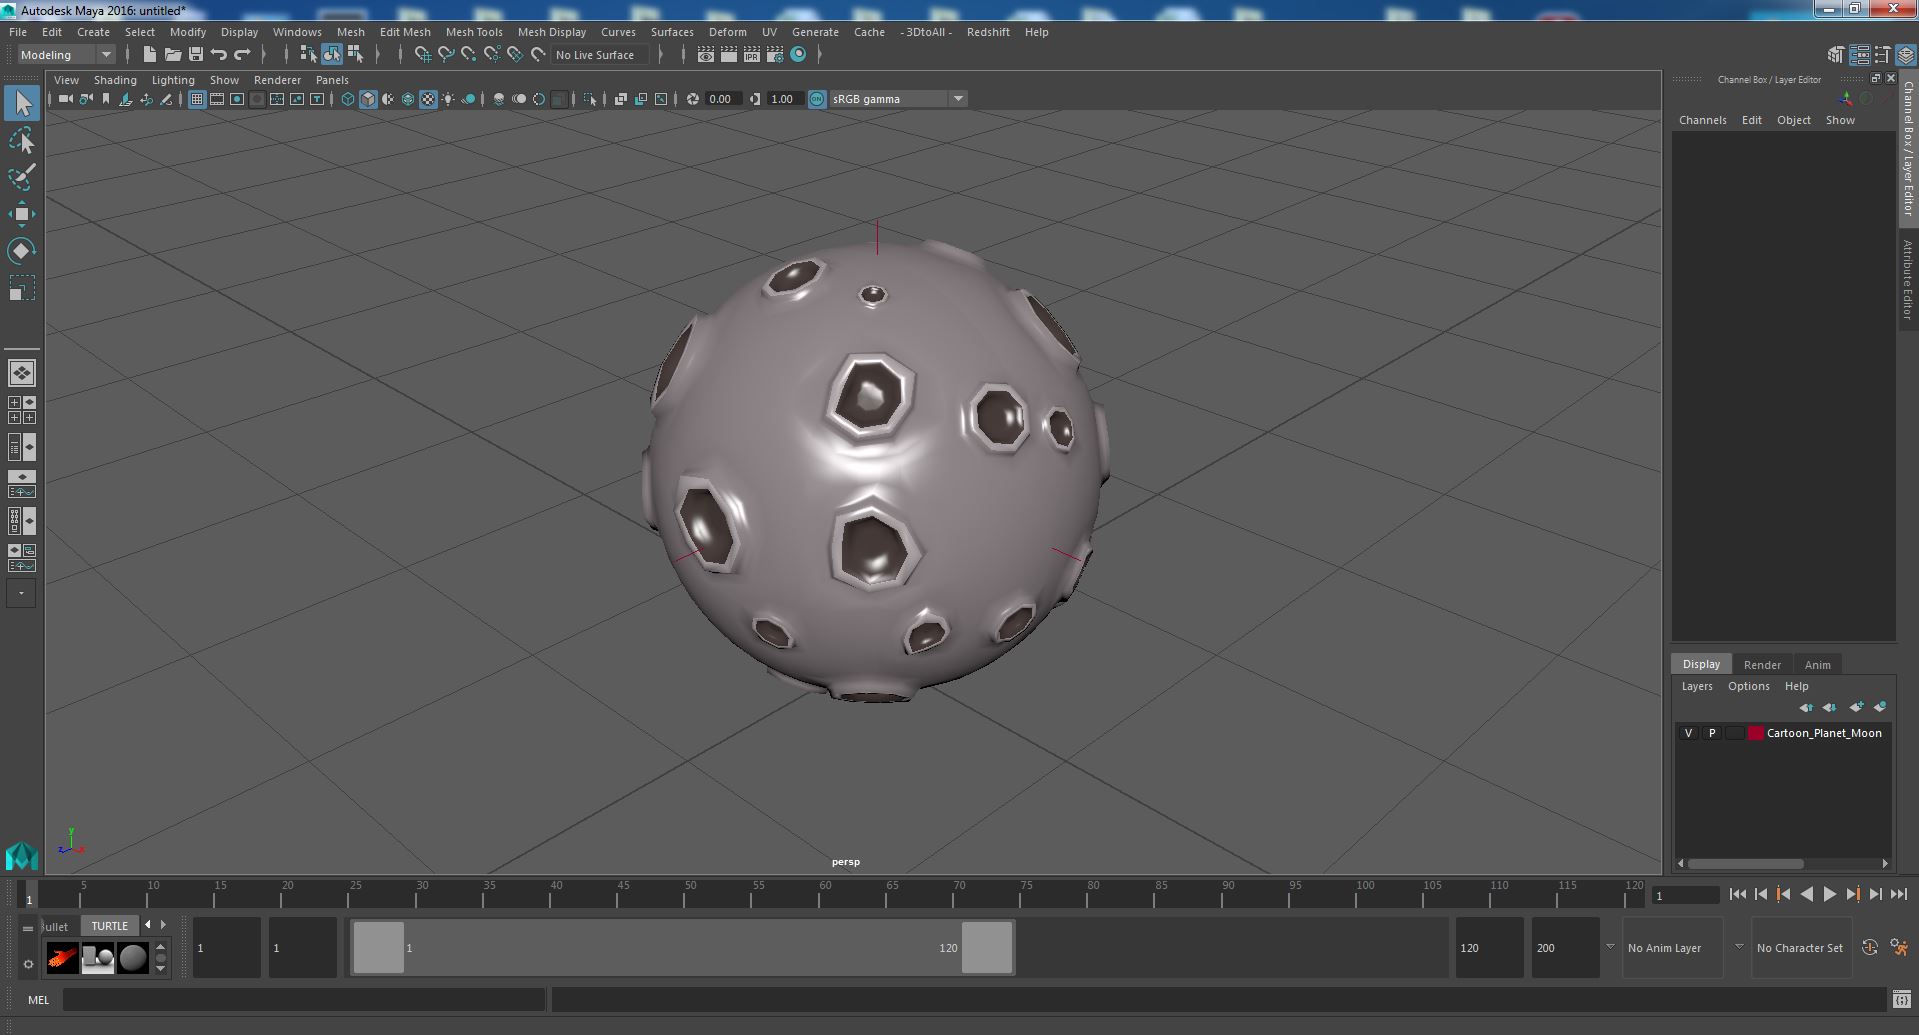1919x1035 pixels.
Task: Open the Deform menu
Action: pyautogui.click(x=727, y=32)
